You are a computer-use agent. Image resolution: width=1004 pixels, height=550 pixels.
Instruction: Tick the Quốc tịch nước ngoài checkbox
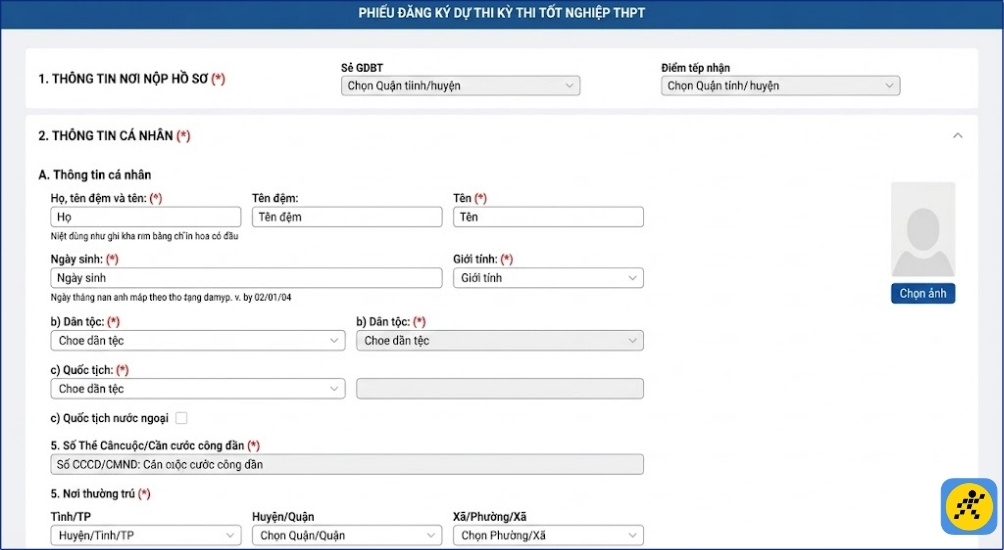(x=181, y=418)
